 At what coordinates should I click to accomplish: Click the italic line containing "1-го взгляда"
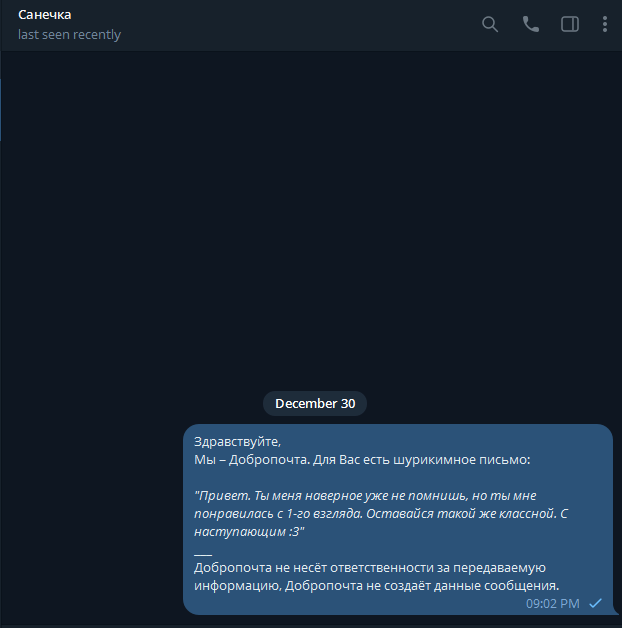[x=380, y=513]
